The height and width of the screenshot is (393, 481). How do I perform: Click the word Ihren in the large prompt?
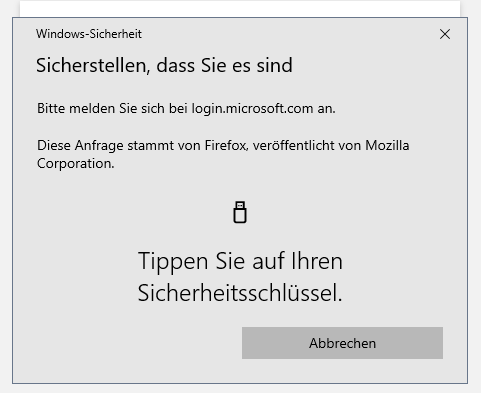(x=317, y=261)
